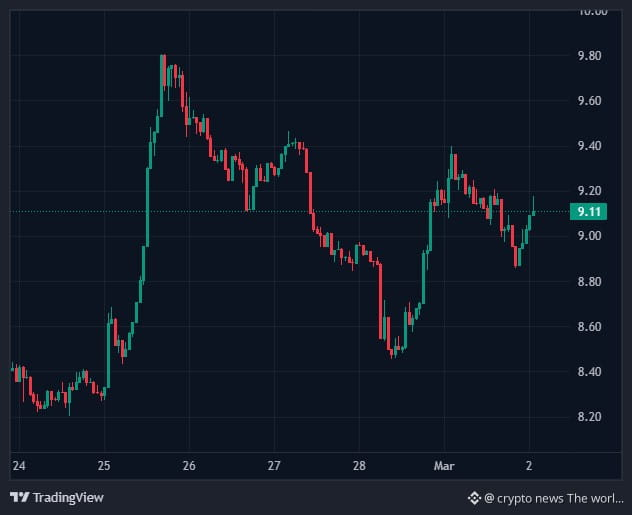Open the TradingView wordmark link
This screenshot has width=632, height=515.
(68, 498)
